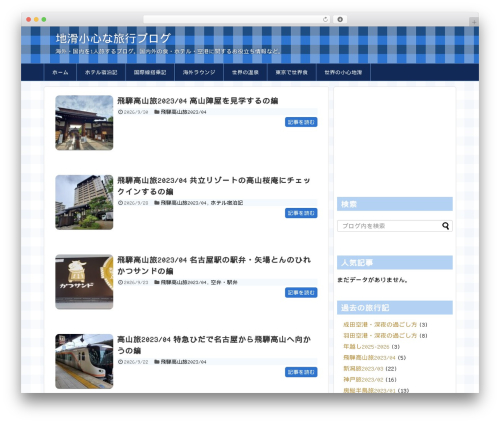This screenshot has height=423, width=500.
Task: Open the 特急ひだで名古屋から article title
Action: click(214, 345)
